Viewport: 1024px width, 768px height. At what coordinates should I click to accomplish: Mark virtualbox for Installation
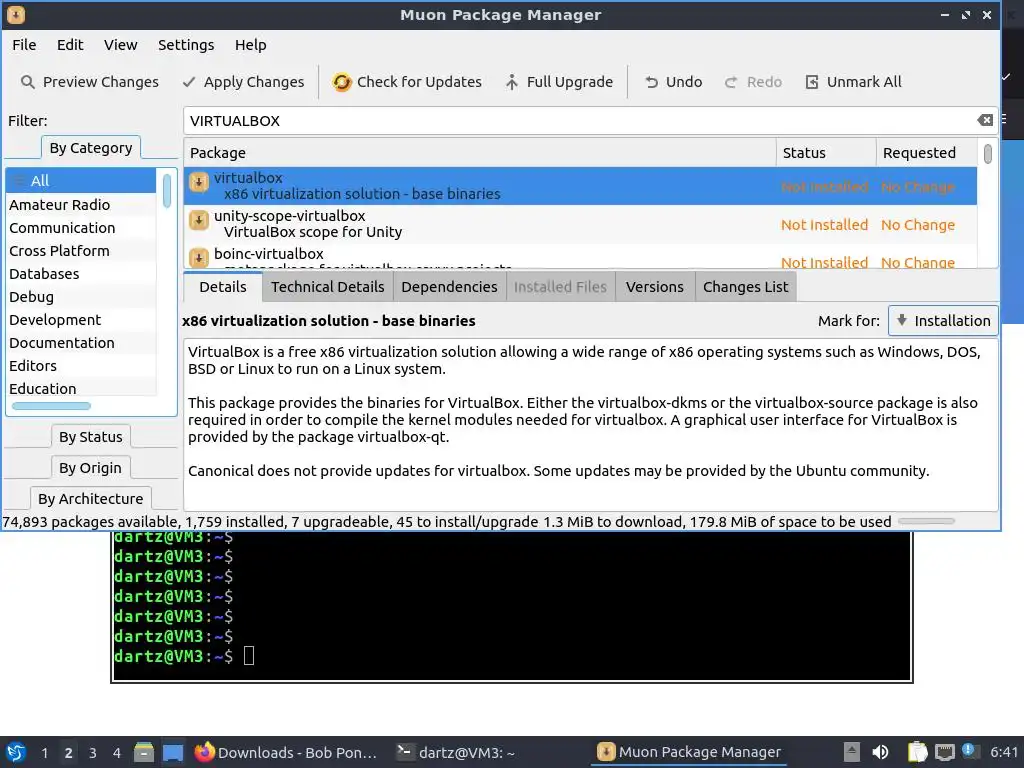point(943,321)
